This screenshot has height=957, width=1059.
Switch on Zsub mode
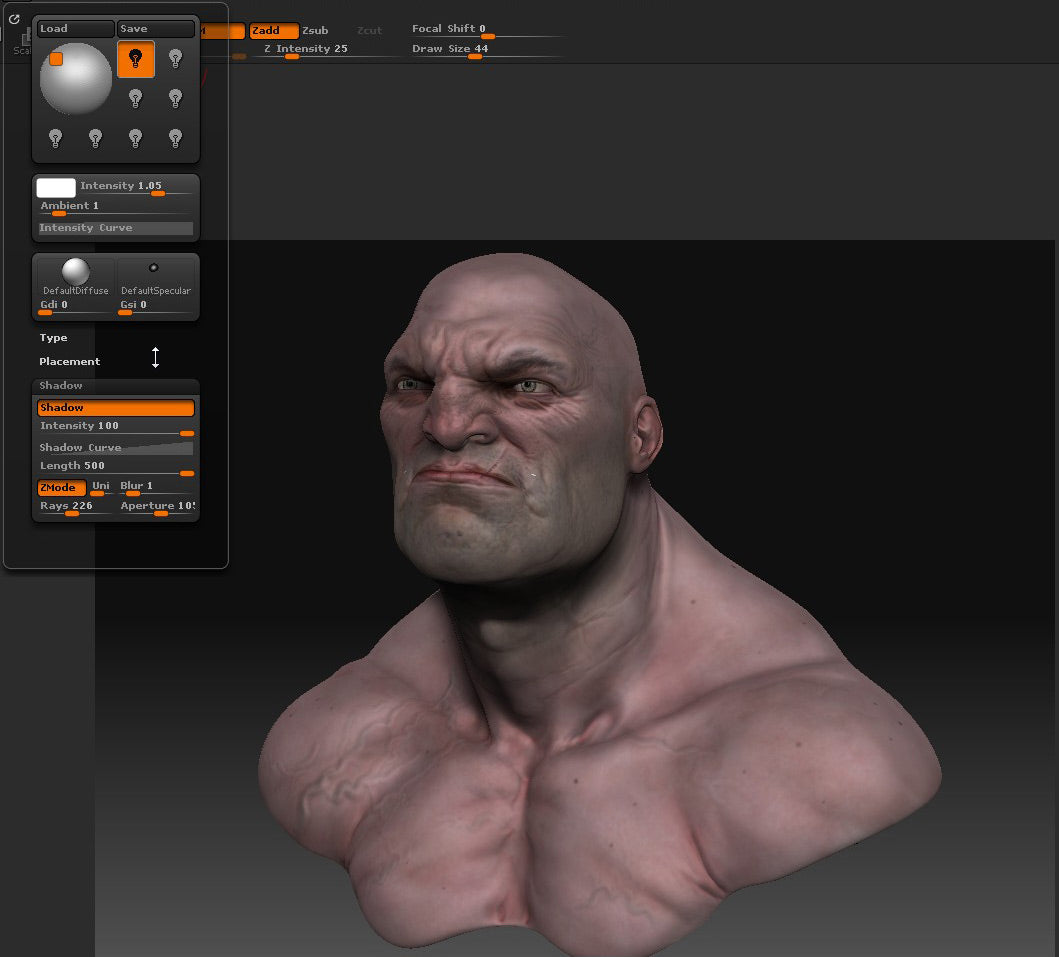pyautogui.click(x=315, y=31)
